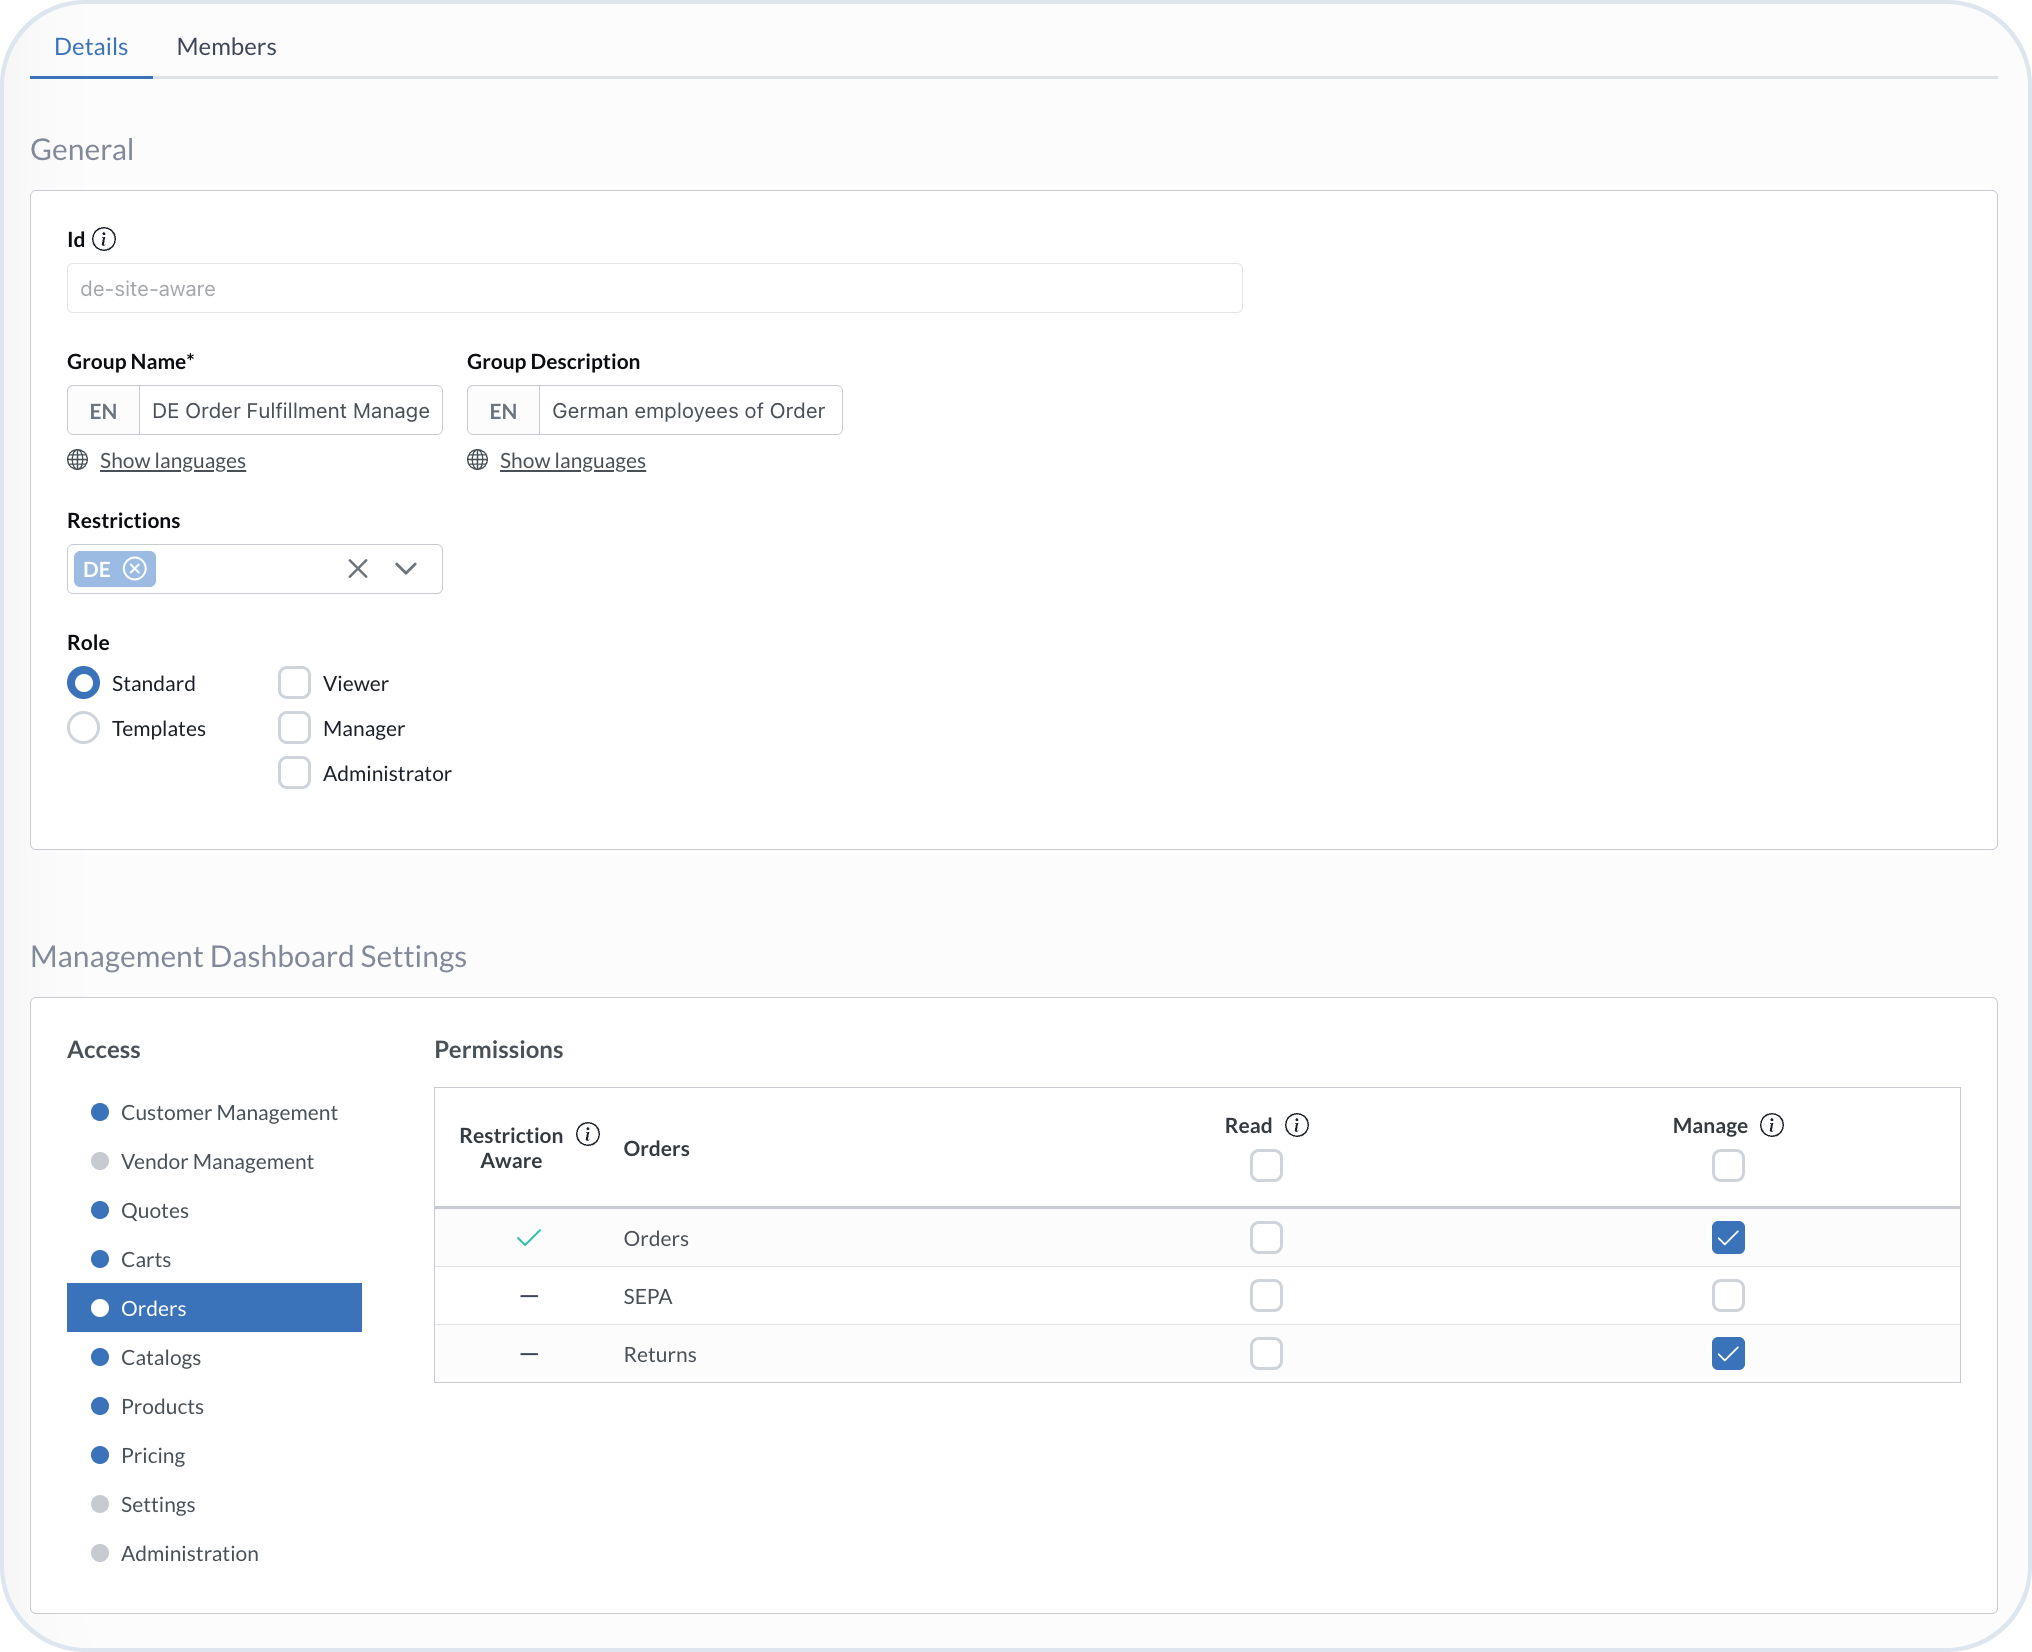2032x1652 pixels.
Task: Open the Id info tooltip icon
Action: [105, 239]
